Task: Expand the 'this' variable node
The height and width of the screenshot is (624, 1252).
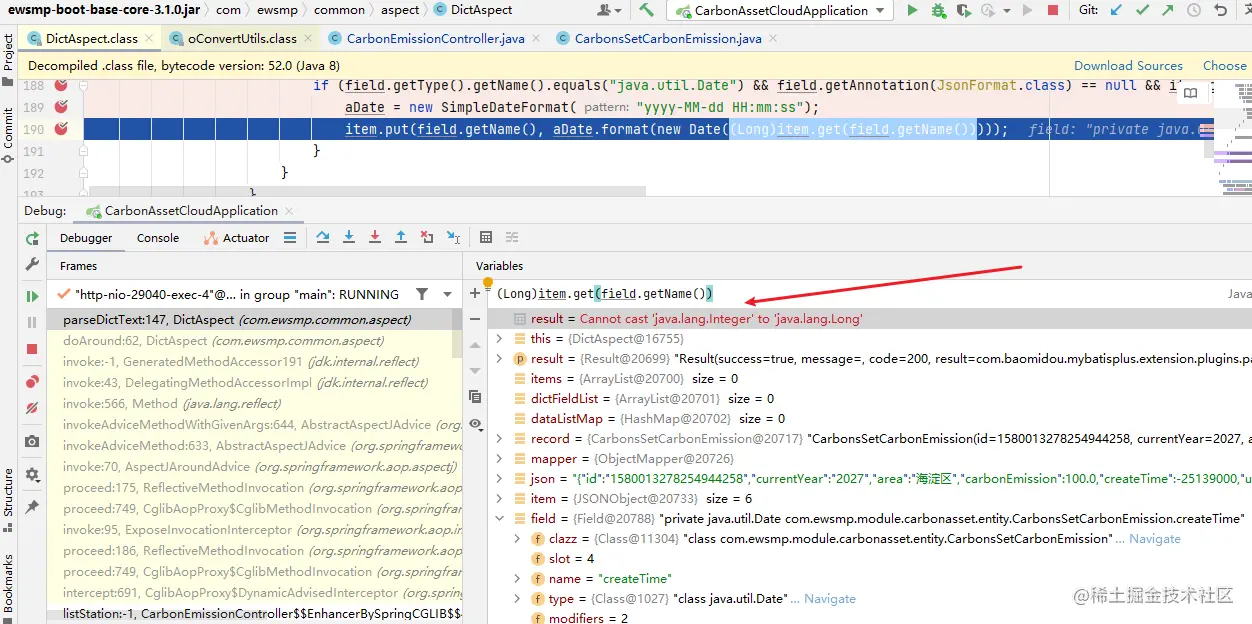Action: [500, 339]
